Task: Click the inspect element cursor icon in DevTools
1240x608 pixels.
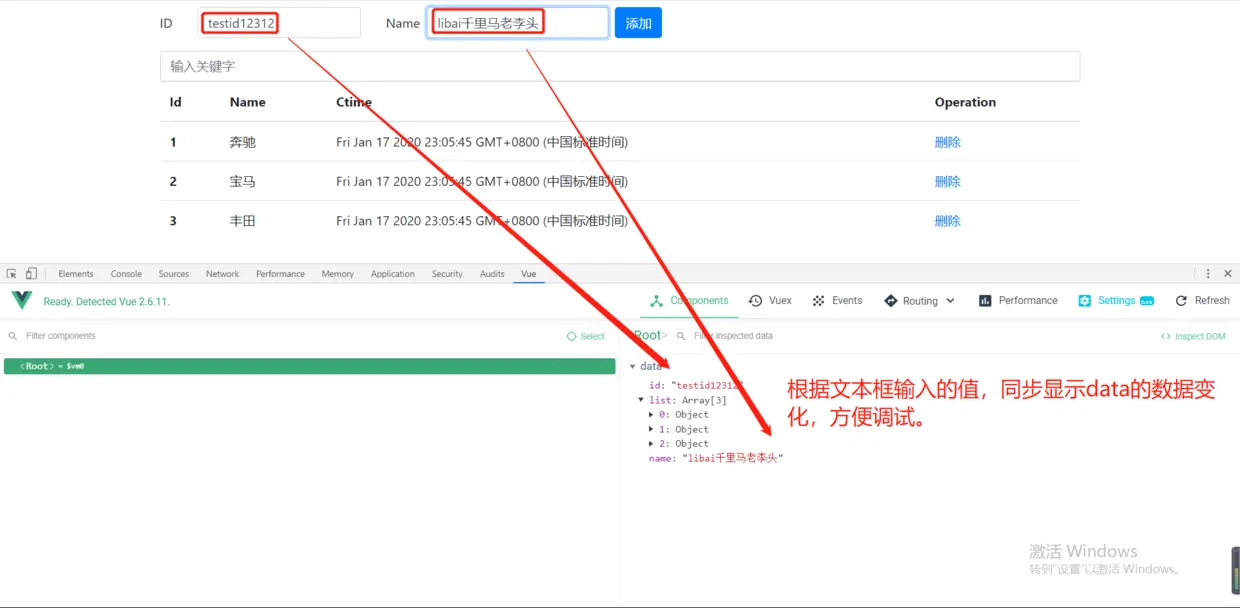Action: click(11, 273)
